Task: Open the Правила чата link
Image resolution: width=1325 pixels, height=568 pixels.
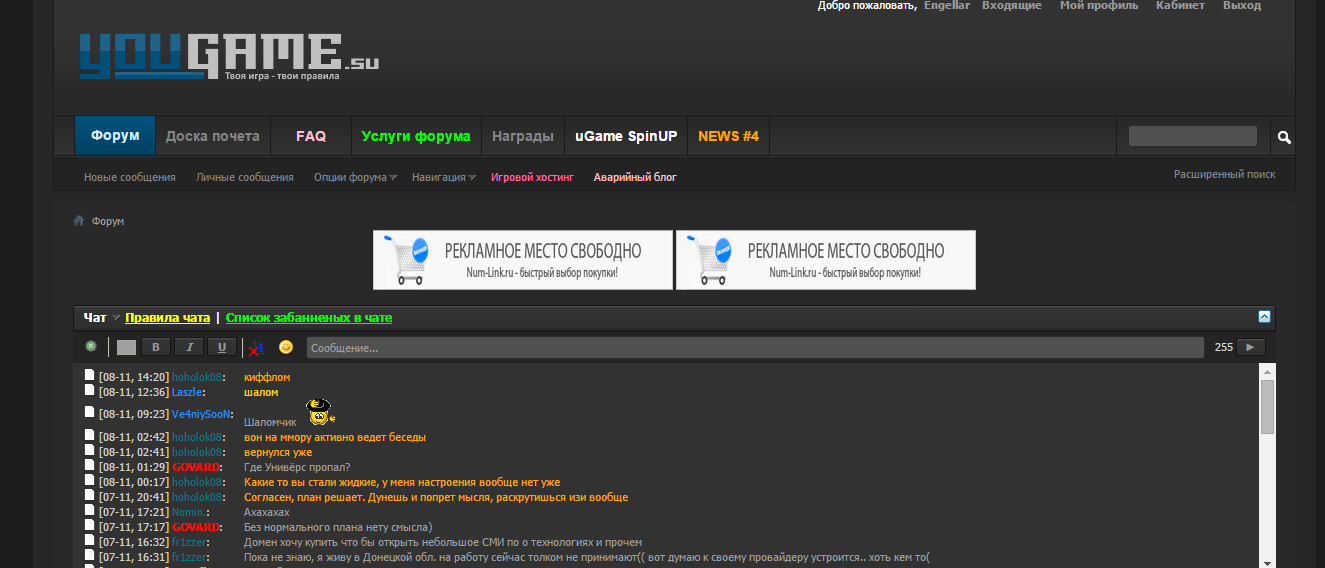Action: pos(167,318)
